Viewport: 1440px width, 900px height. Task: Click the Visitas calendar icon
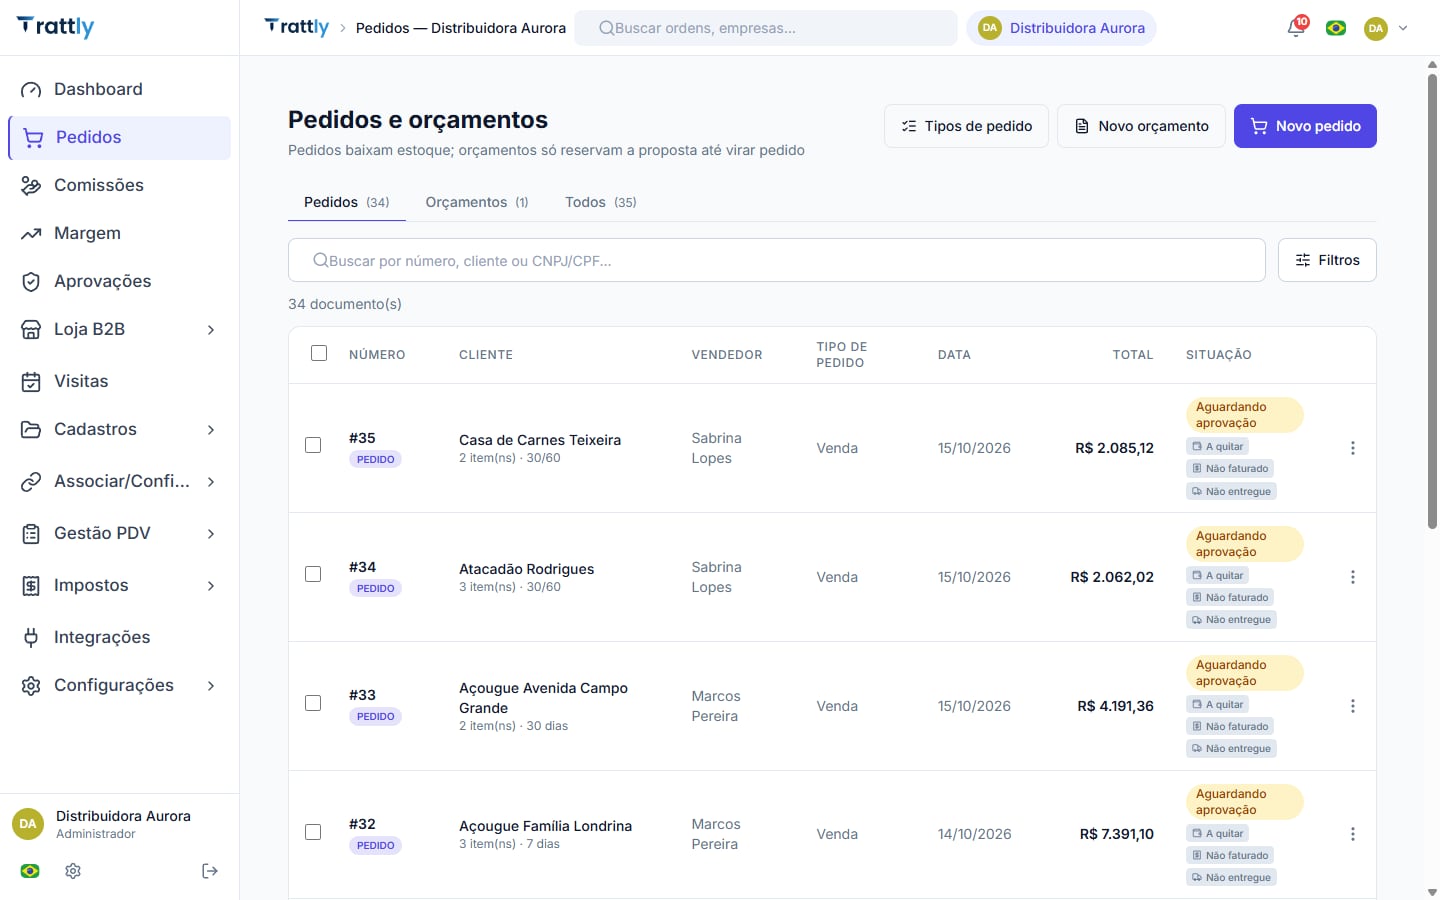(x=31, y=381)
